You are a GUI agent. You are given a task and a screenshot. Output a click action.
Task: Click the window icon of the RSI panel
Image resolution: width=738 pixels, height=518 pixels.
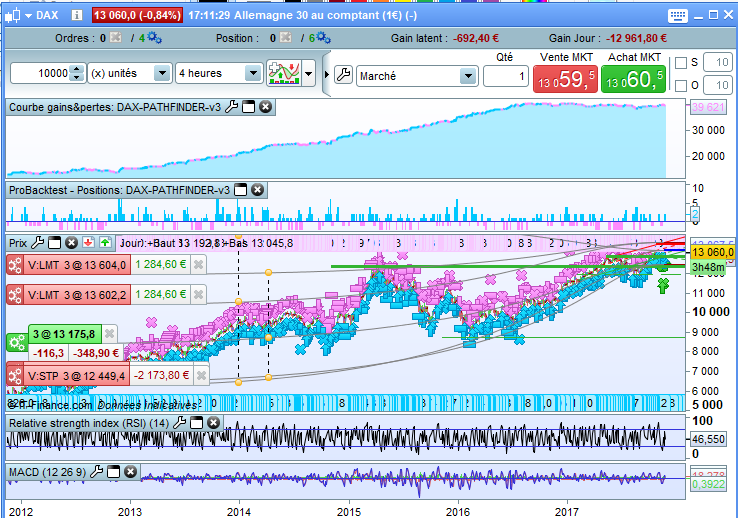pos(196,423)
